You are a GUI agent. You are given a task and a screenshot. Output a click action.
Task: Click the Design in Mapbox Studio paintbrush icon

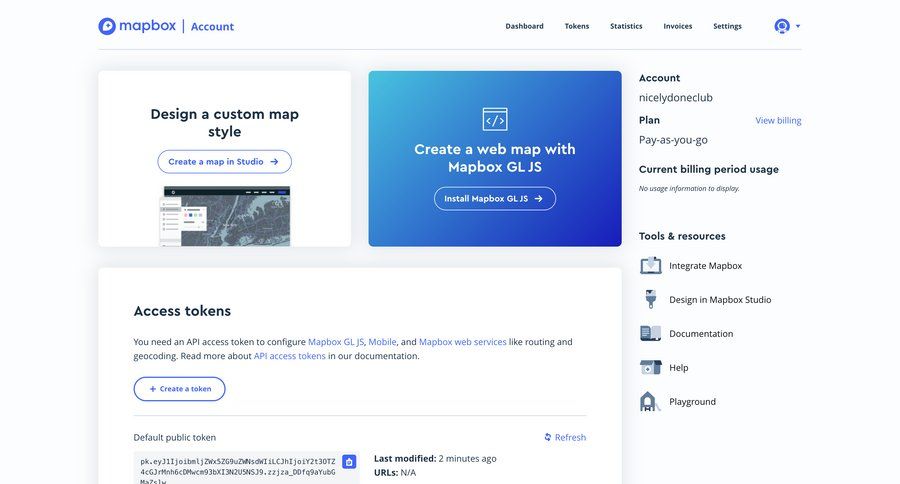click(x=651, y=300)
